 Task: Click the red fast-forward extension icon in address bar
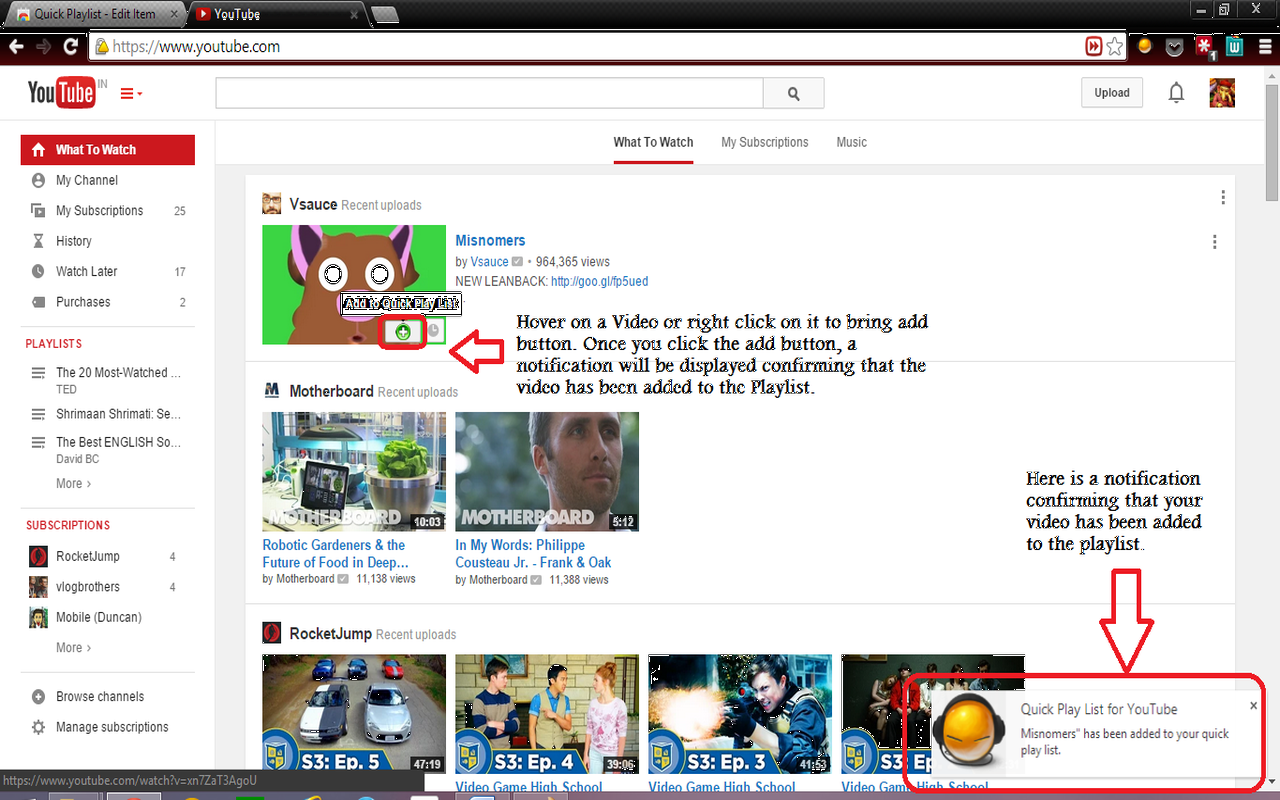(x=1094, y=47)
